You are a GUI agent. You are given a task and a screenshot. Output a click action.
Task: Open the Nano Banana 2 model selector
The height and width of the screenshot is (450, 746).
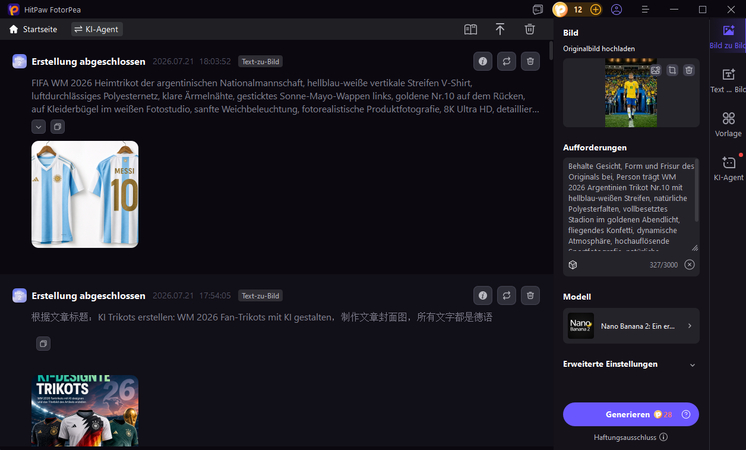pyautogui.click(x=631, y=326)
